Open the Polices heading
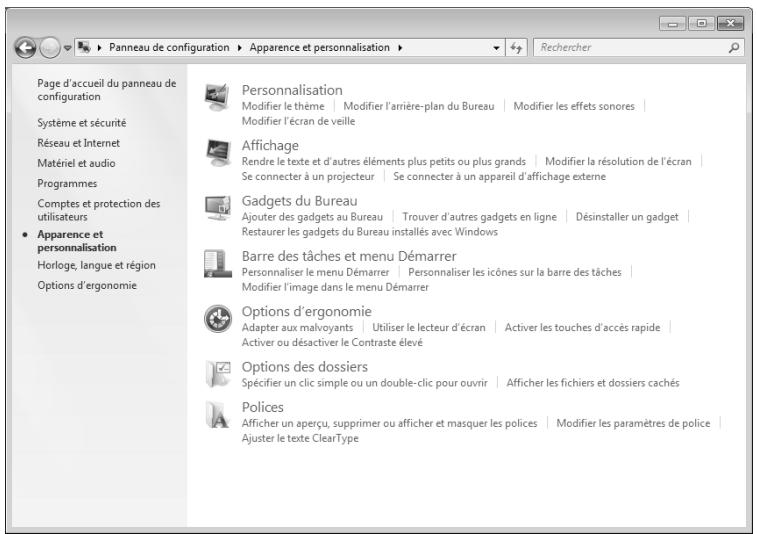The width and height of the screenshot is (757, 534). (263, 408)
